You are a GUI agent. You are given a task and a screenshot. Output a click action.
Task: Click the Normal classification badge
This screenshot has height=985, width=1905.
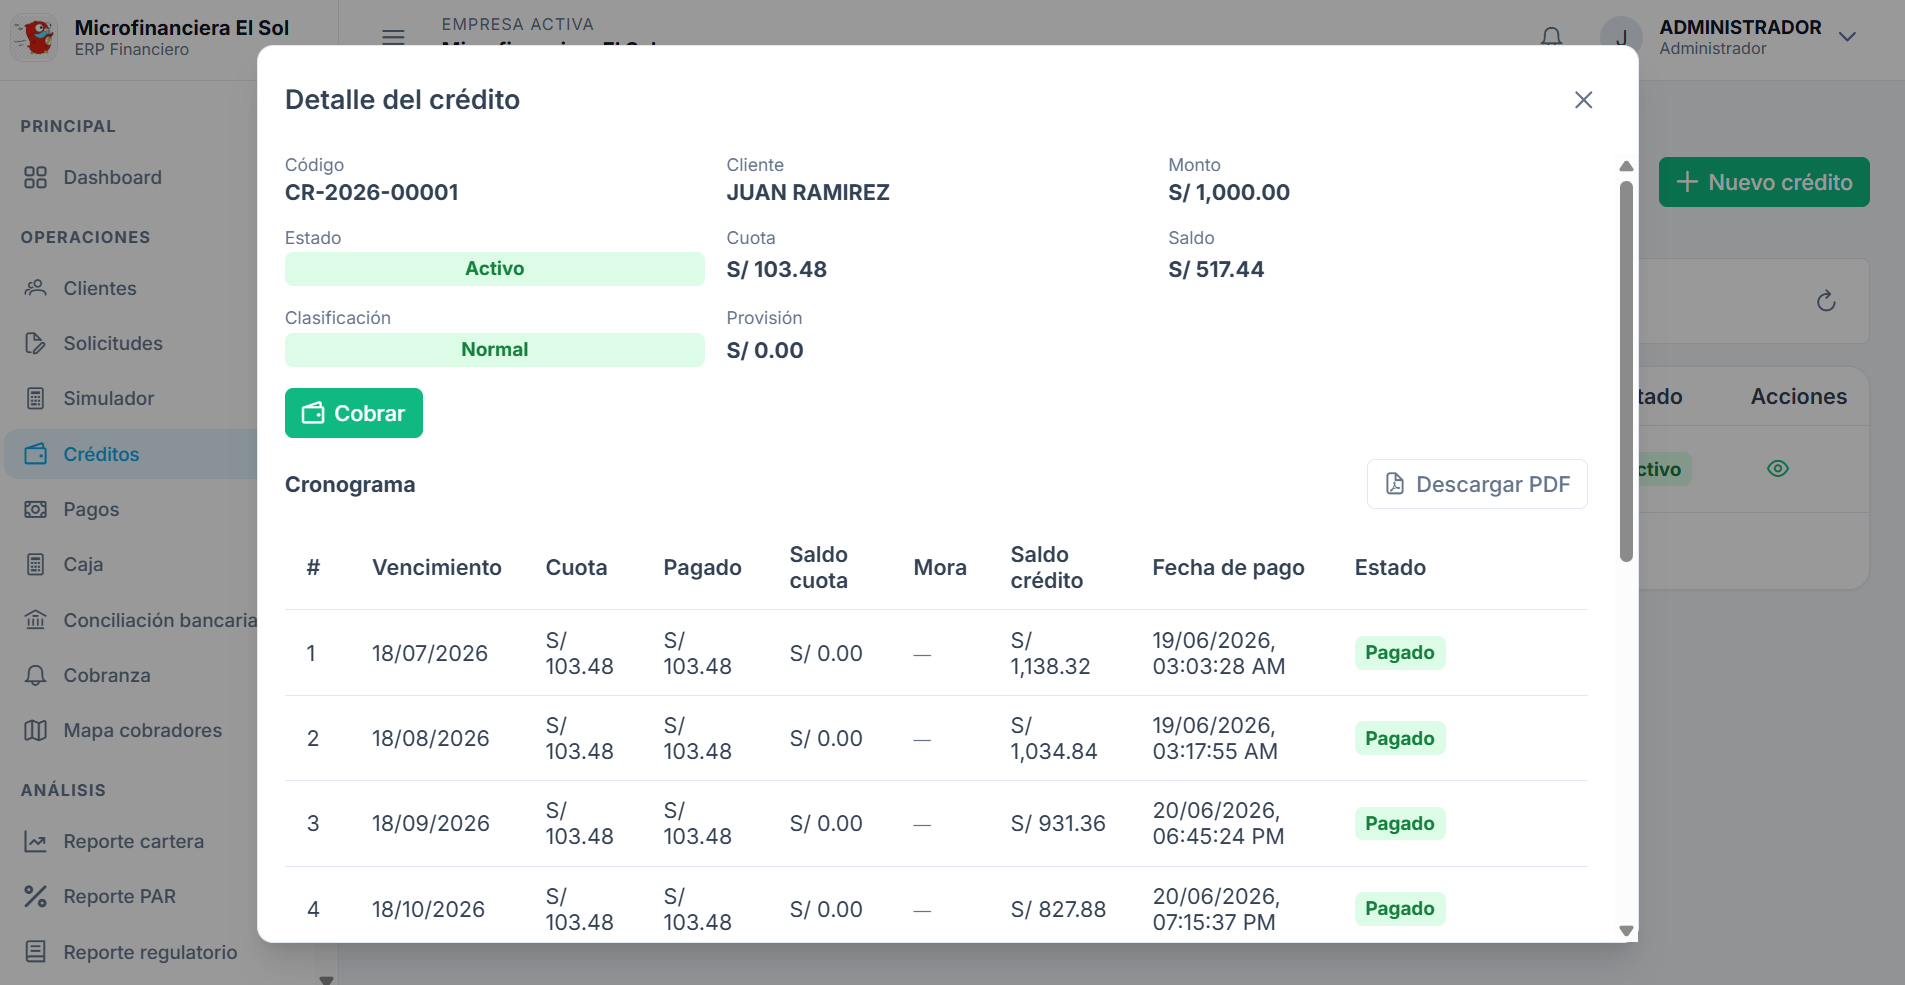(494, 349)
